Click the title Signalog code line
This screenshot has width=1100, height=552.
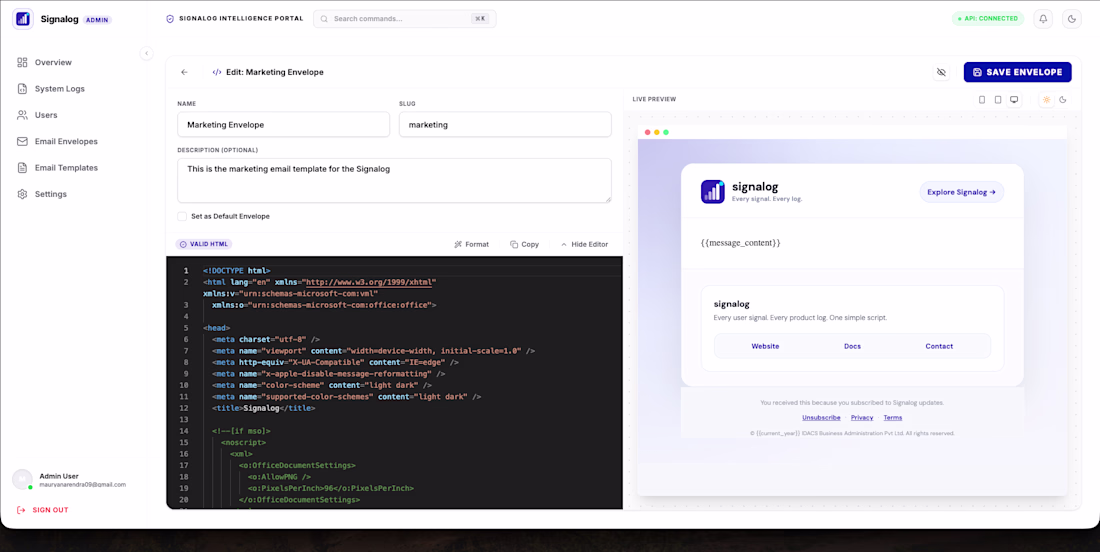[263, 408]
